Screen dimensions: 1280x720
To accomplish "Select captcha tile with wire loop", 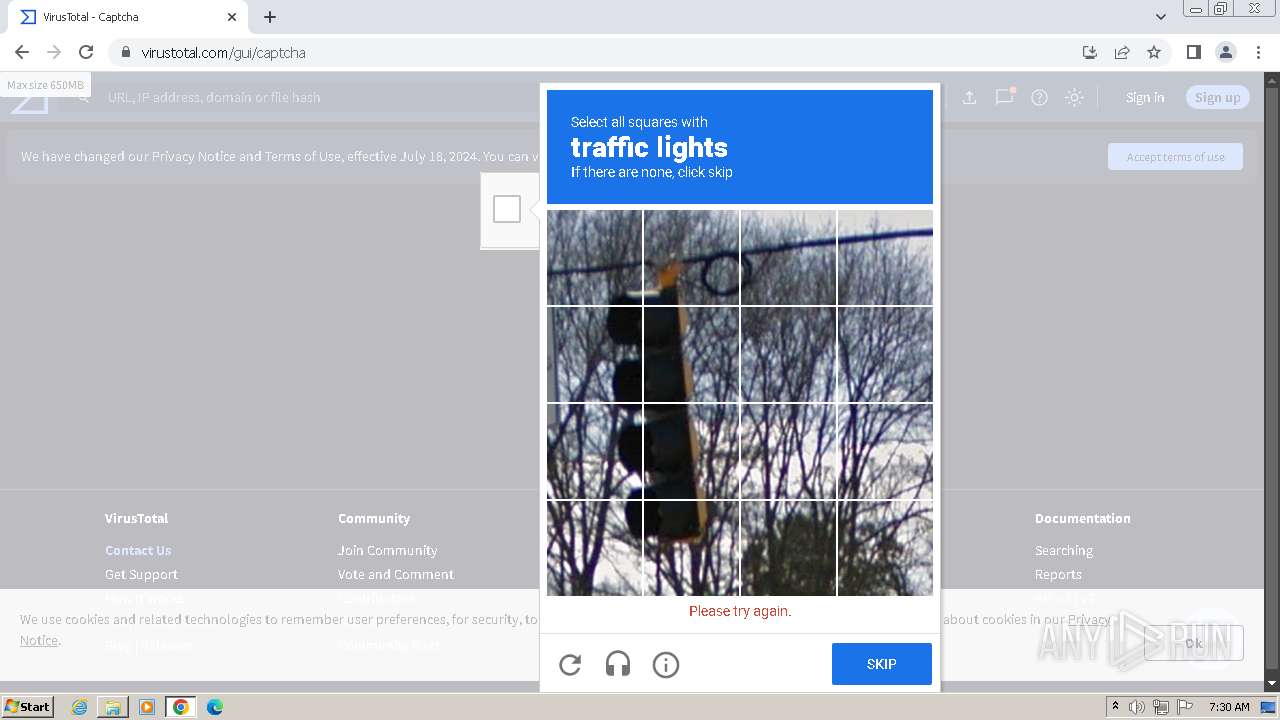I will pos(788,257).
